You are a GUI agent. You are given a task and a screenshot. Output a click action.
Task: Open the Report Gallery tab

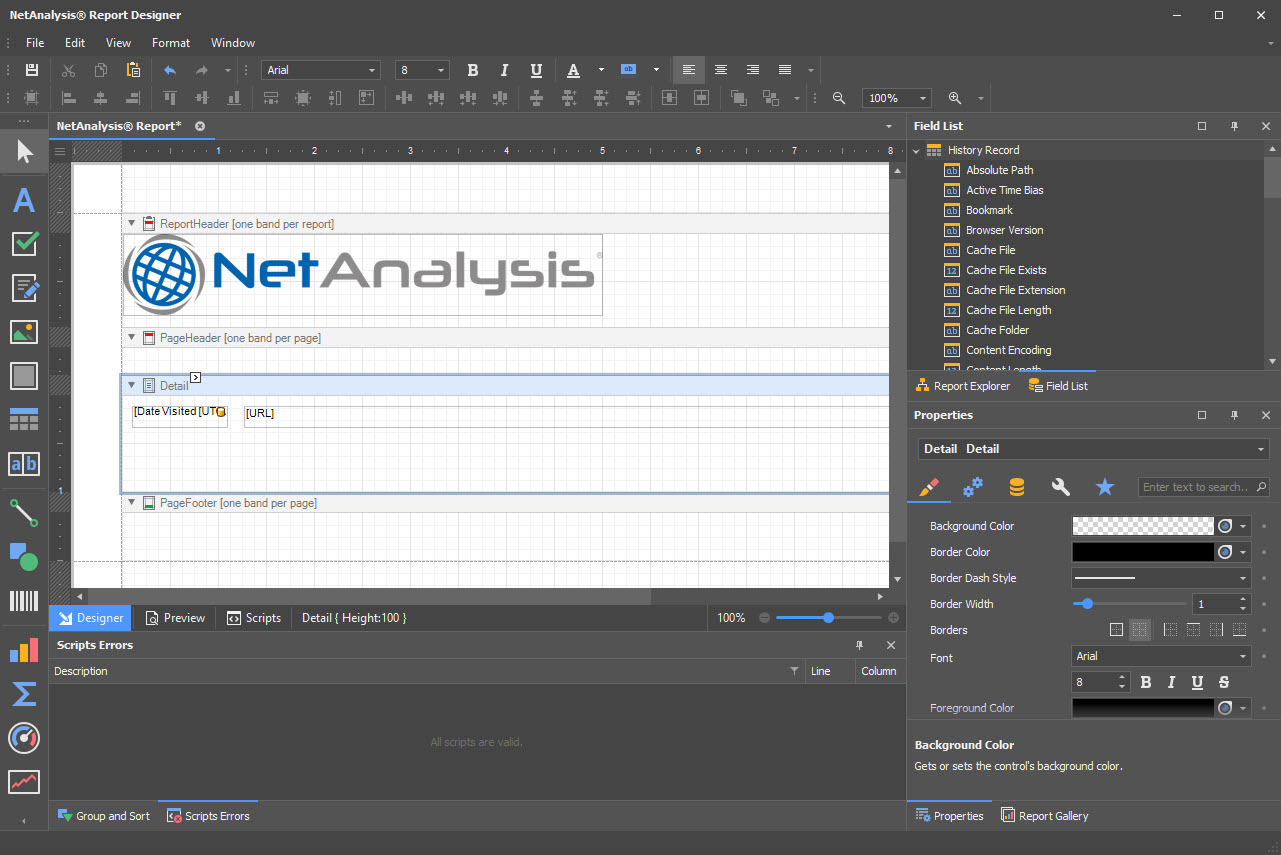click(x=1045, y=816)
